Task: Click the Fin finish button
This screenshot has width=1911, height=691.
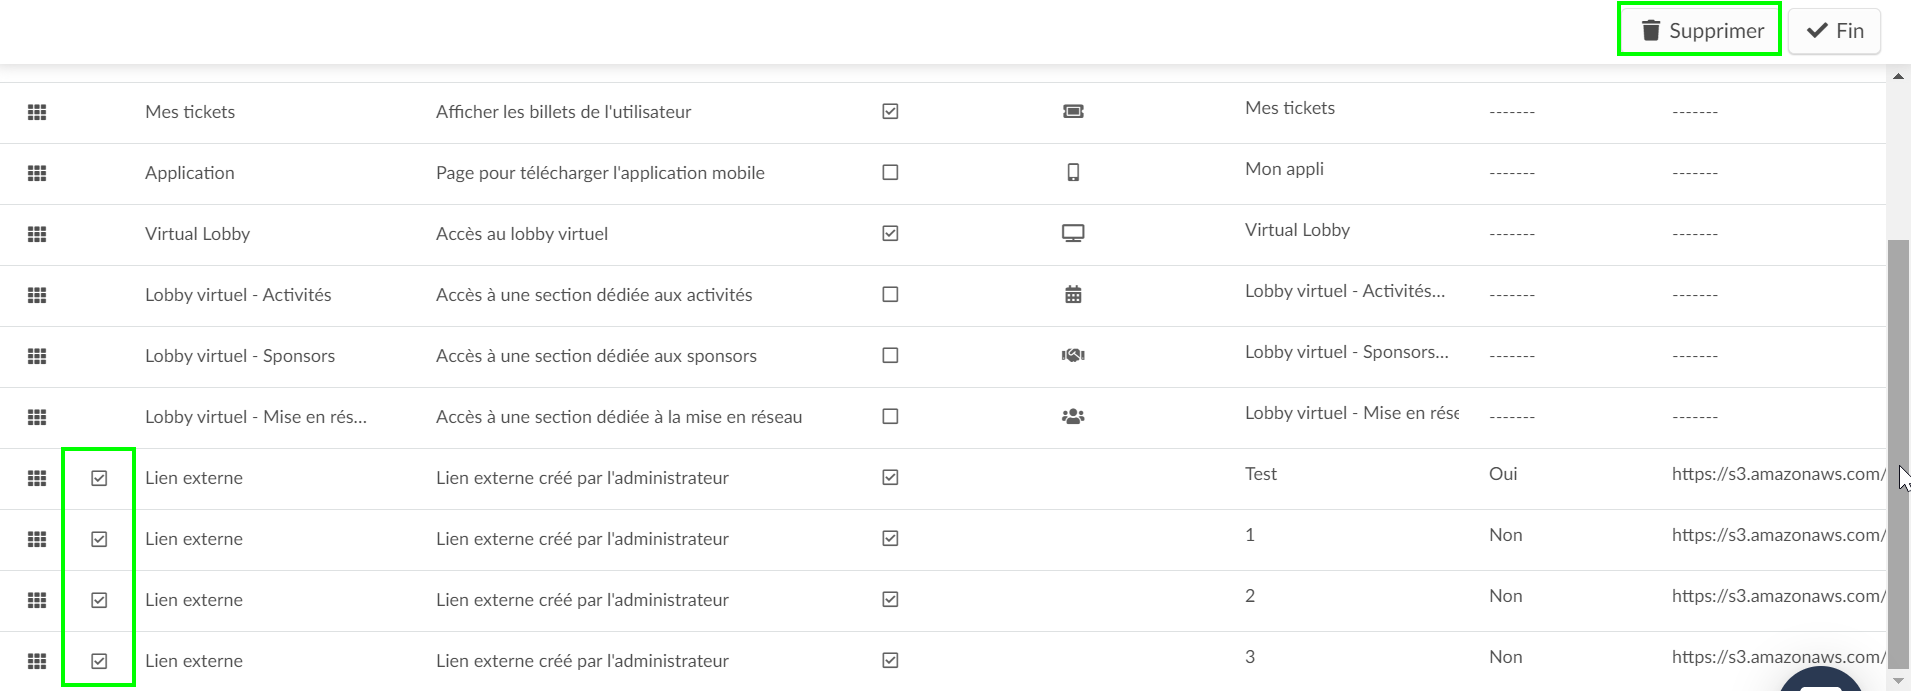Action: (1834, 31)
